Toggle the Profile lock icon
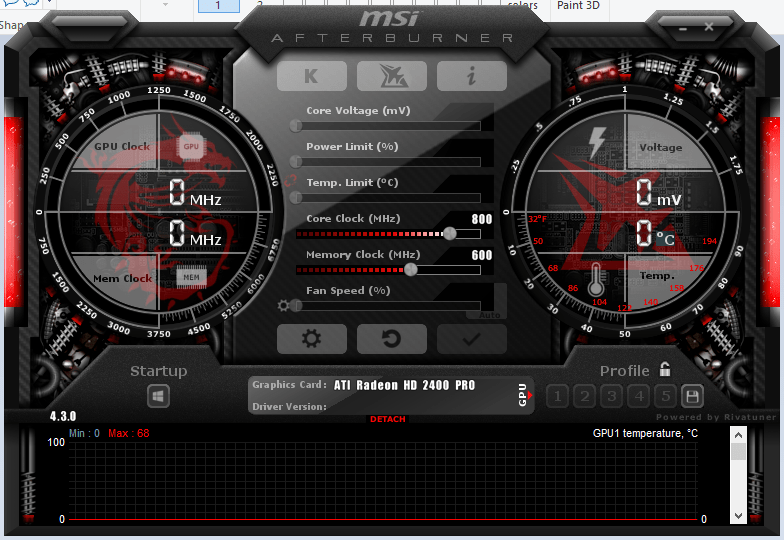Image resolution: width=784 pixels, height=540 pixels. pyautogui.click(x=665, y=370)
